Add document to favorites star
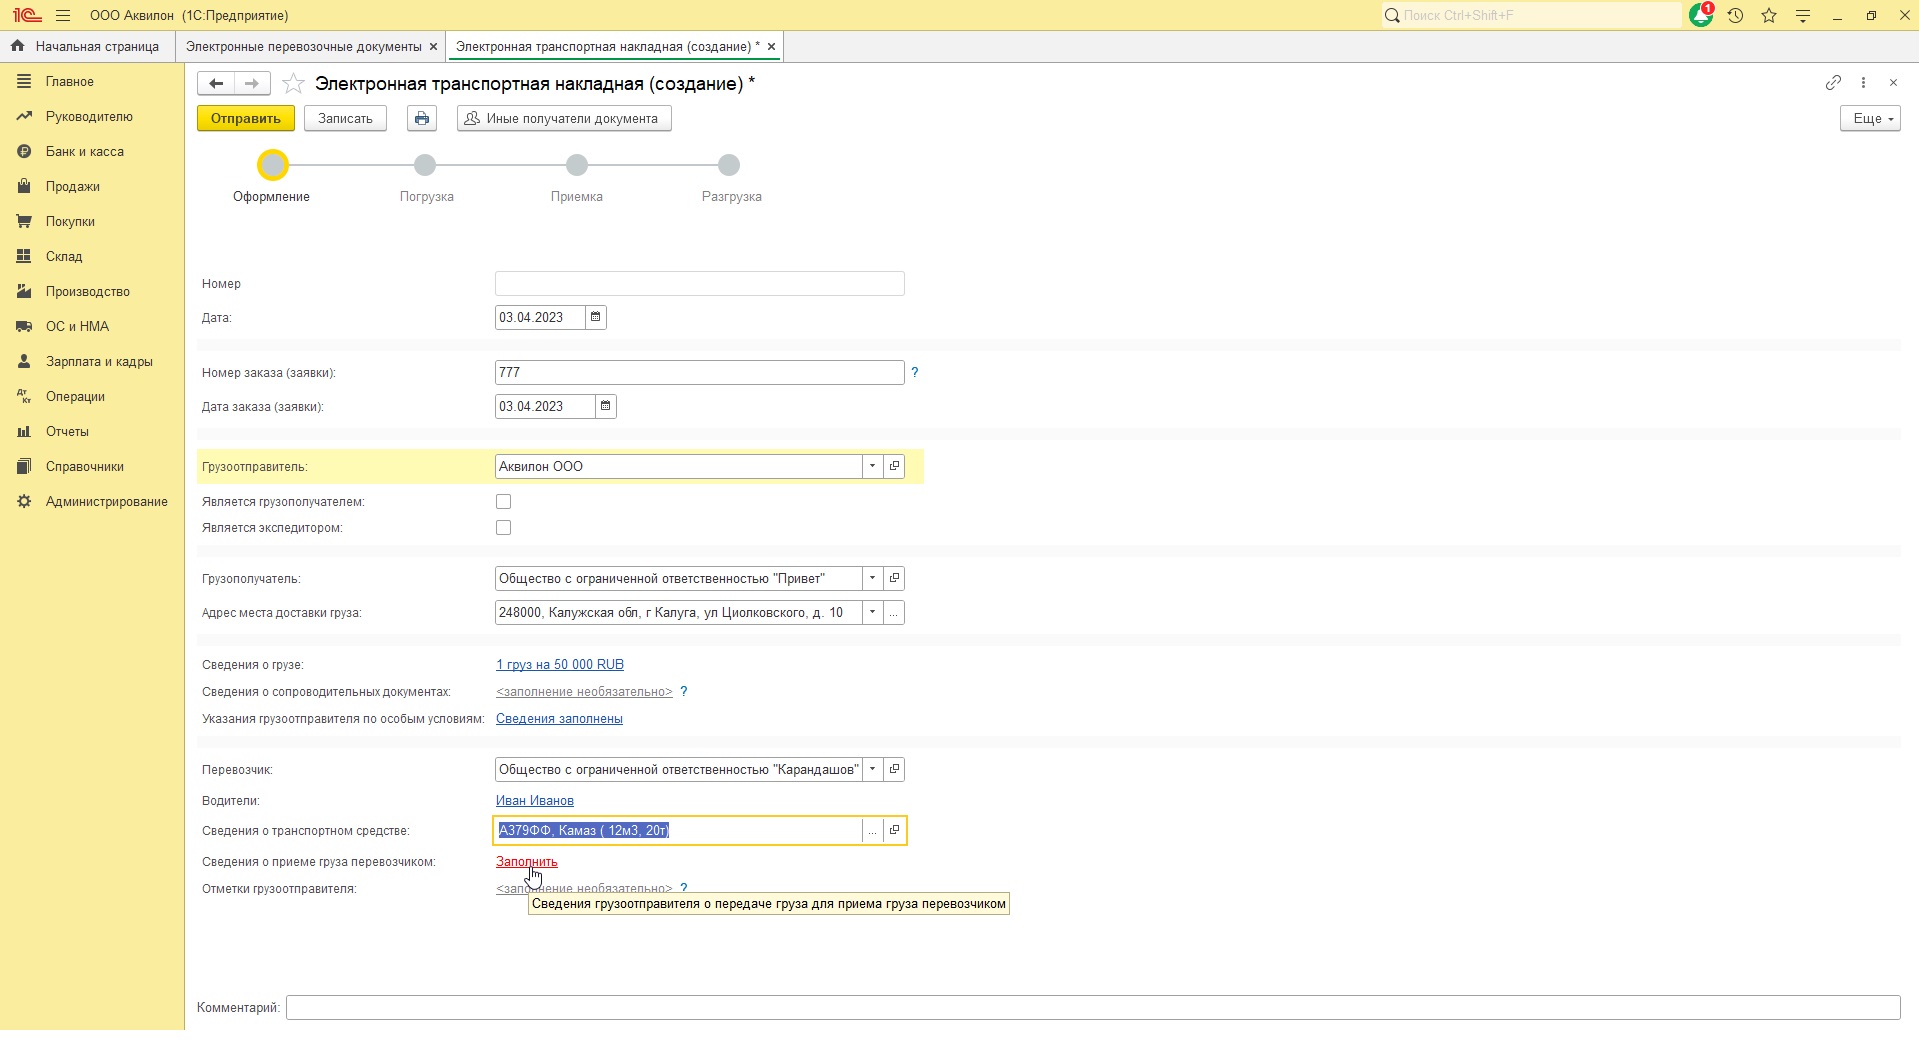1919x1063 pixels. point(293,84)
